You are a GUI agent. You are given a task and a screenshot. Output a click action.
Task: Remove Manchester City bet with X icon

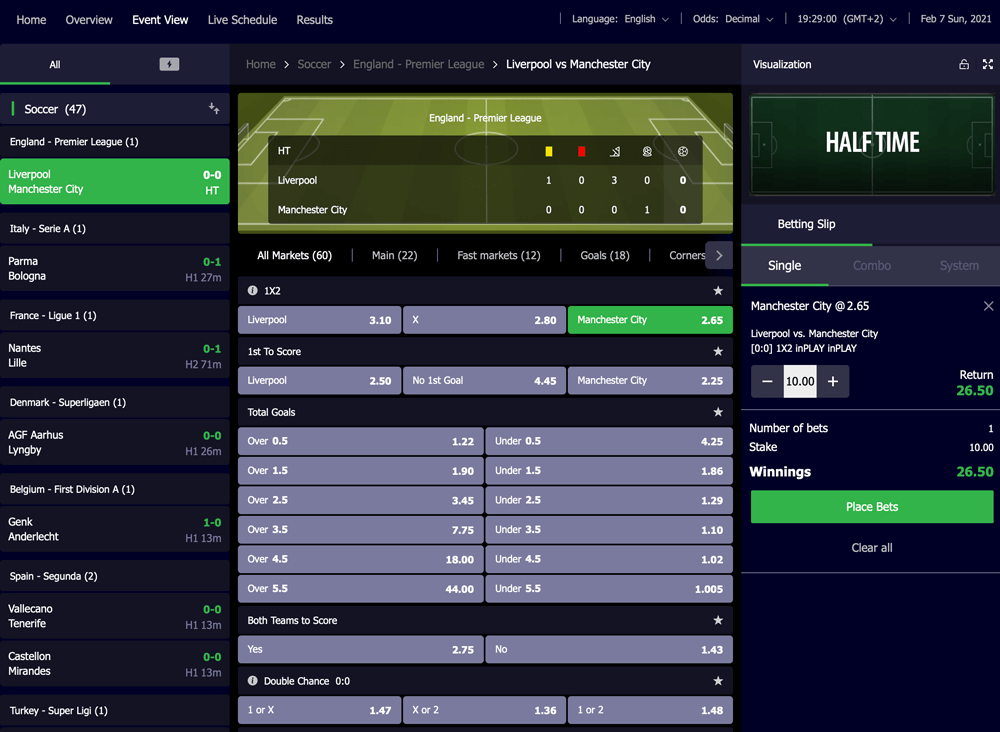coord(988,306)
